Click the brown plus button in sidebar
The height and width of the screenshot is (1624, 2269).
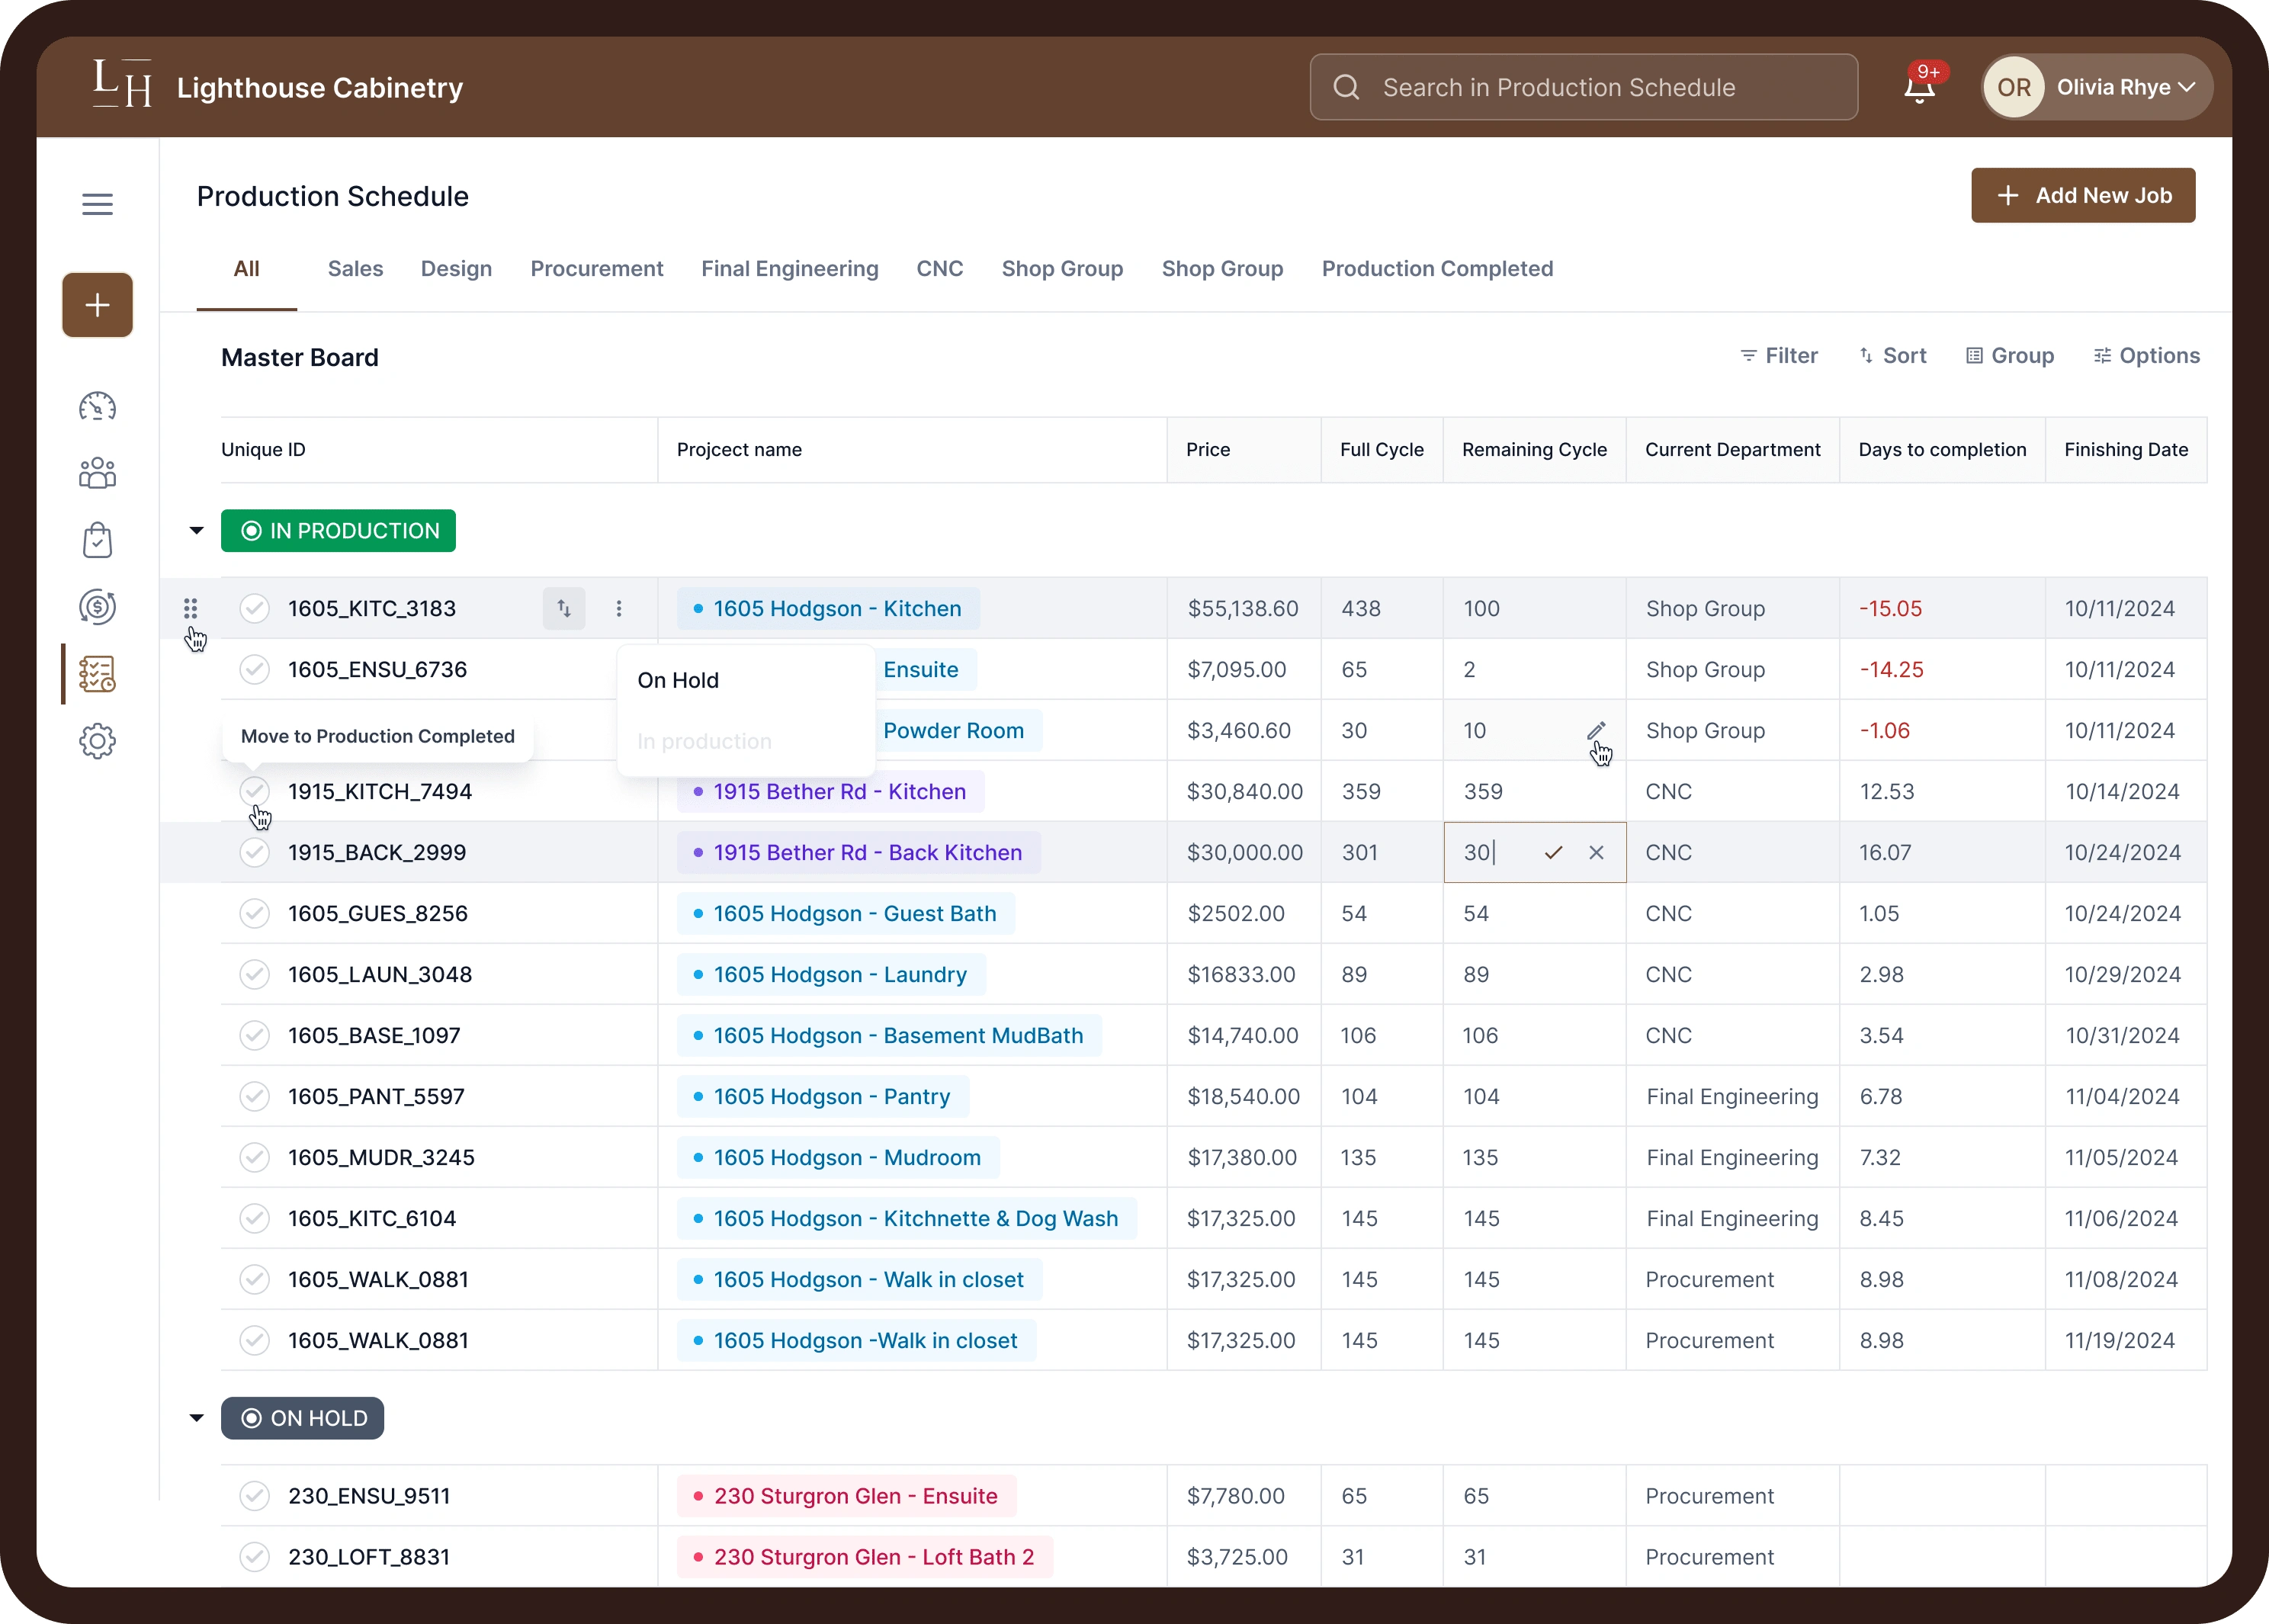point(97,305)
